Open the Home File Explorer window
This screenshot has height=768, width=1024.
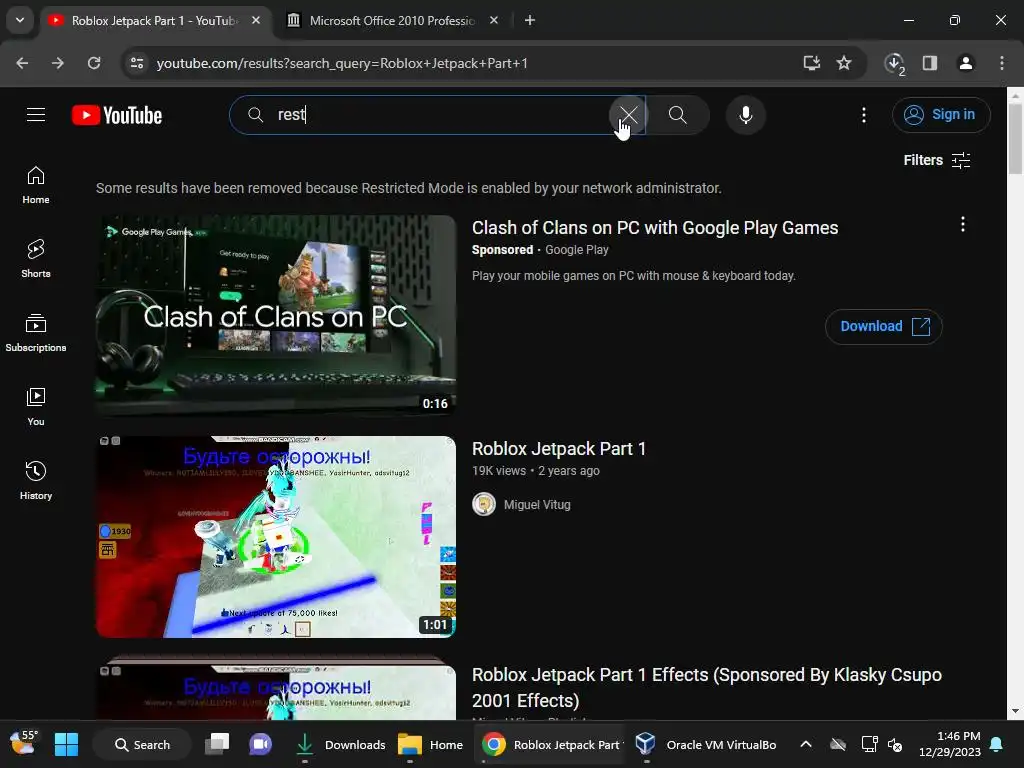pyautogui.click(x=431, y=744)
